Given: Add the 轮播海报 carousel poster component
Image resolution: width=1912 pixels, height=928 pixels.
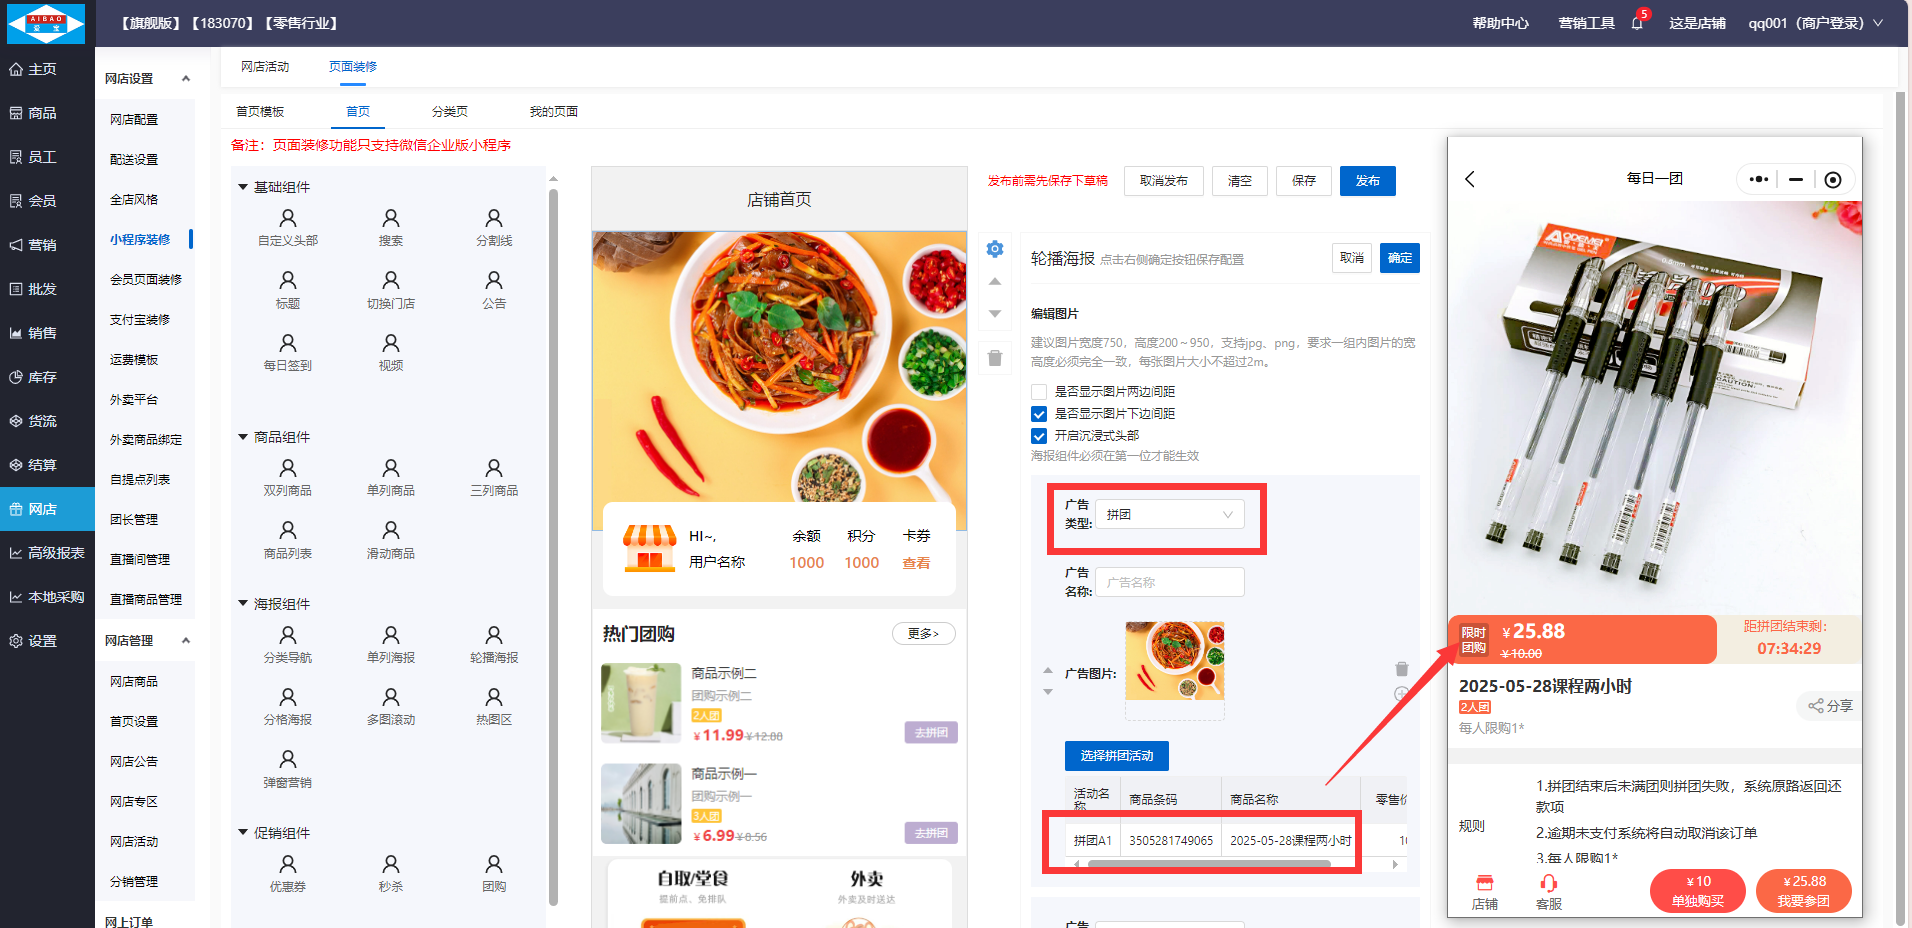Looking at the screenshot, I should tap(493, 643).
